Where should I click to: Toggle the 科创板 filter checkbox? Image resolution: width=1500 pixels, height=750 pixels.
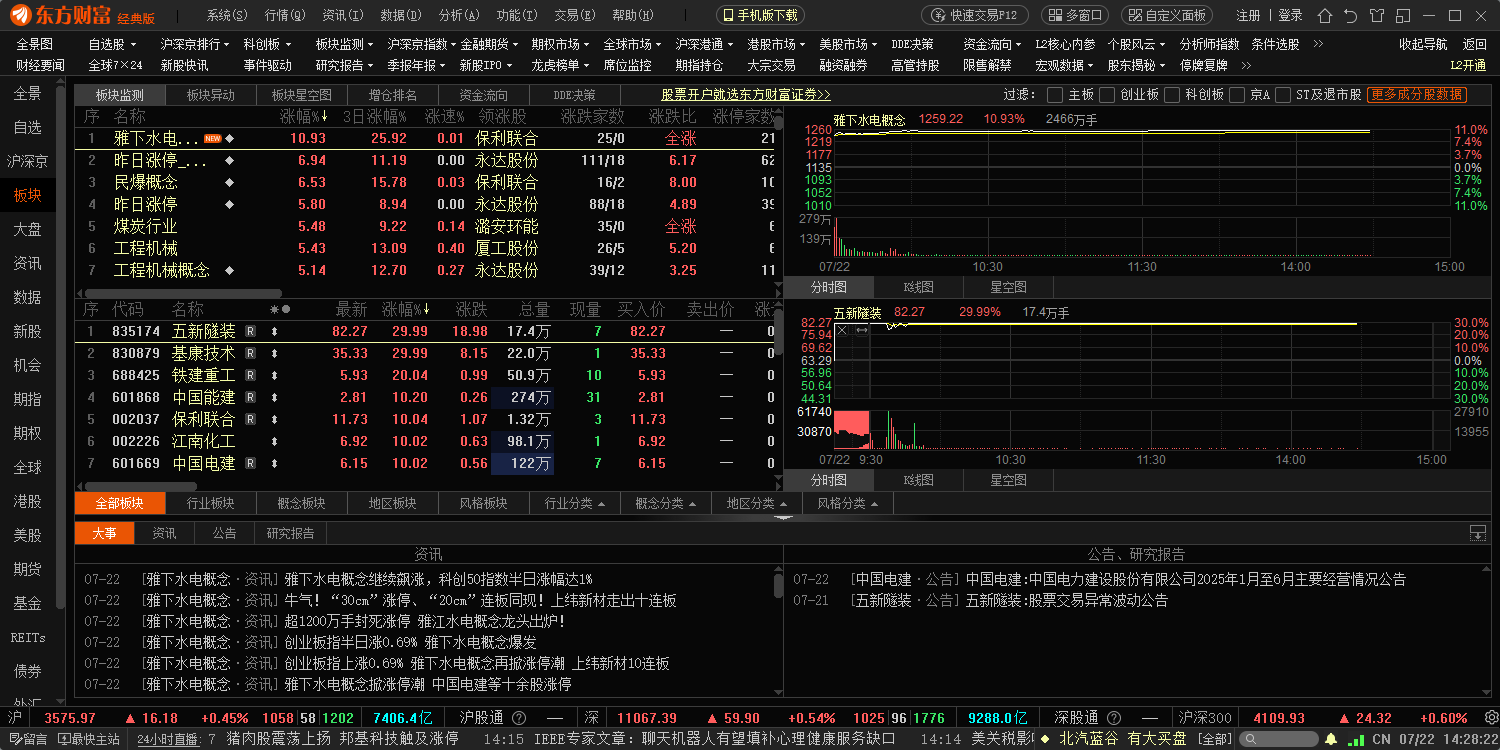coord(1170,95)
